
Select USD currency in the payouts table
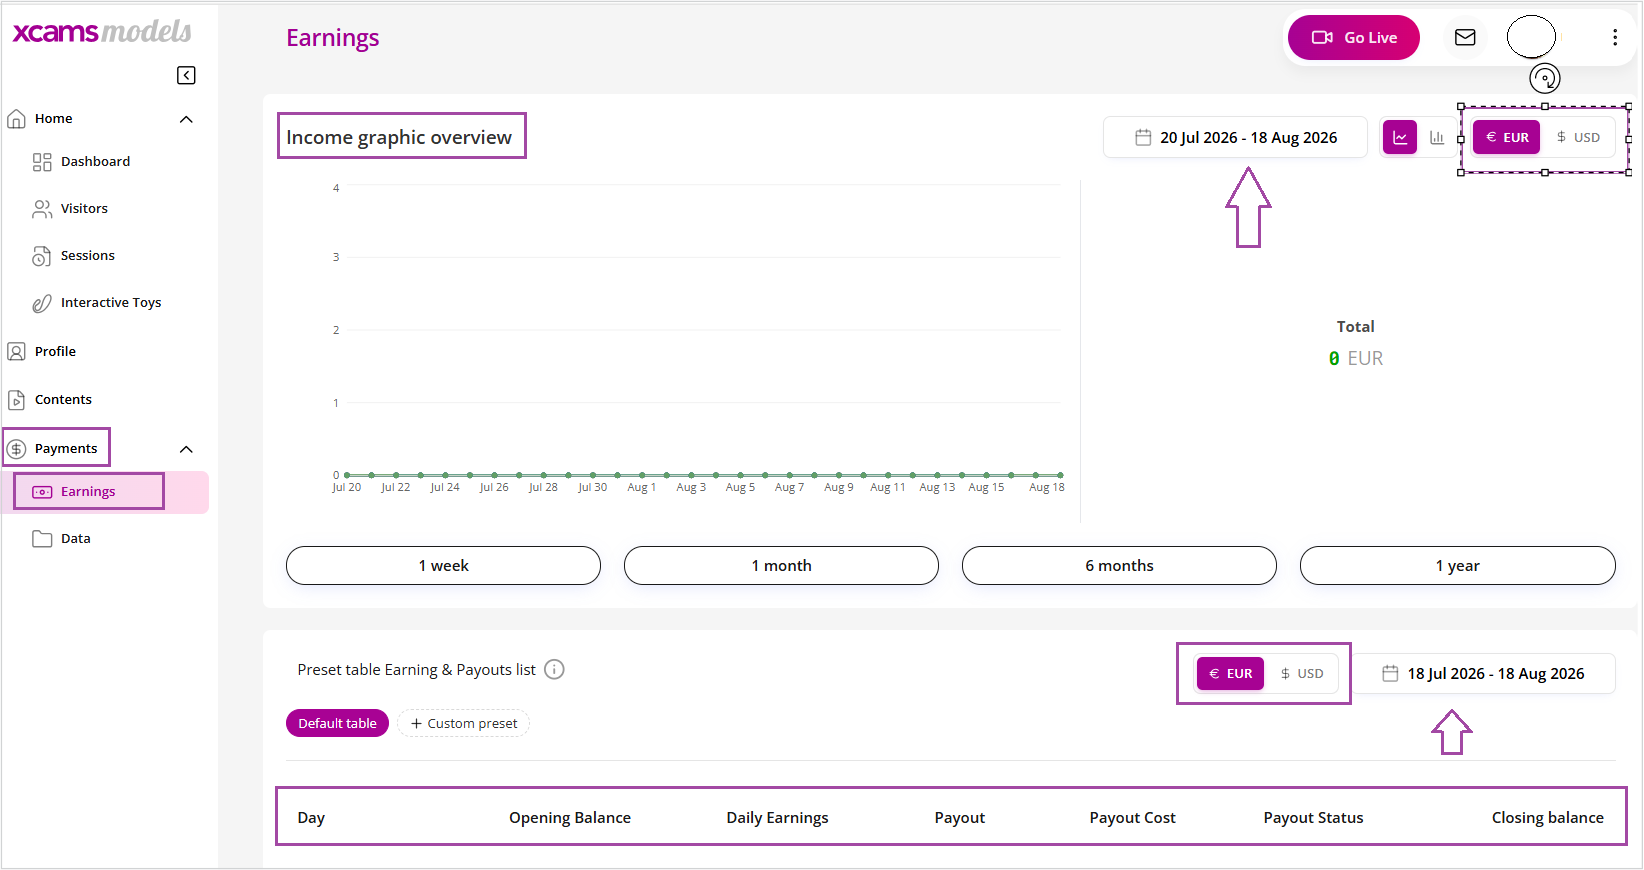1302,673
